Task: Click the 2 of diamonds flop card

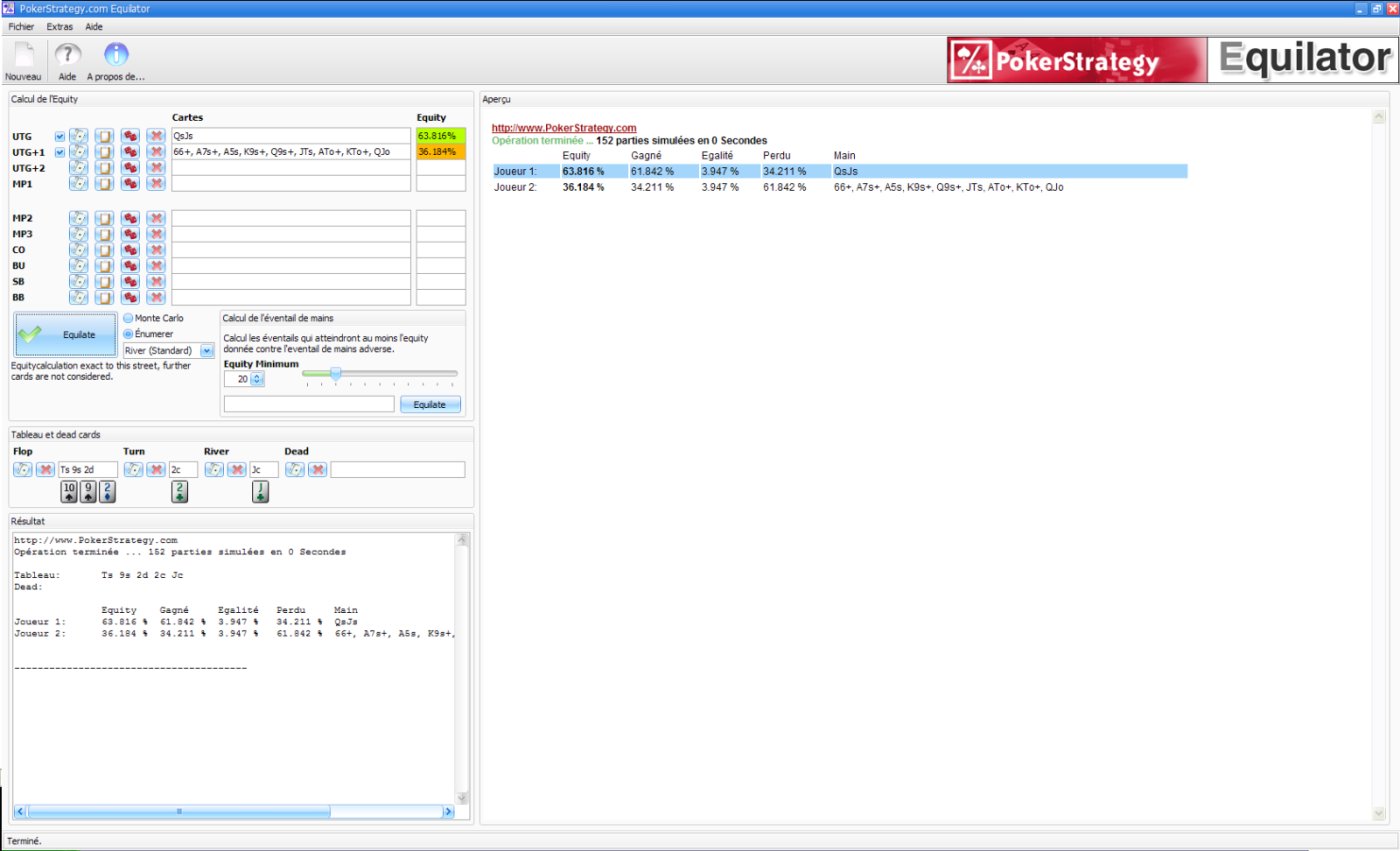Action: [x=107, y=492]
